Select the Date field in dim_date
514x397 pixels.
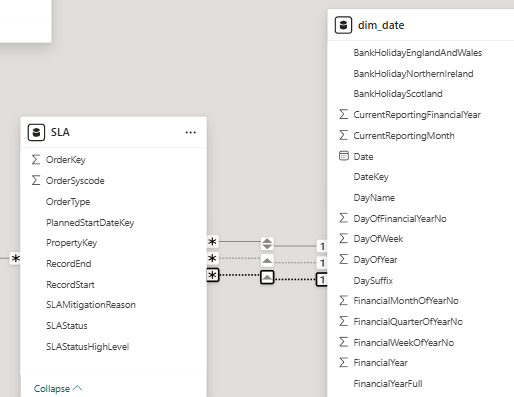tap(363, 157)
